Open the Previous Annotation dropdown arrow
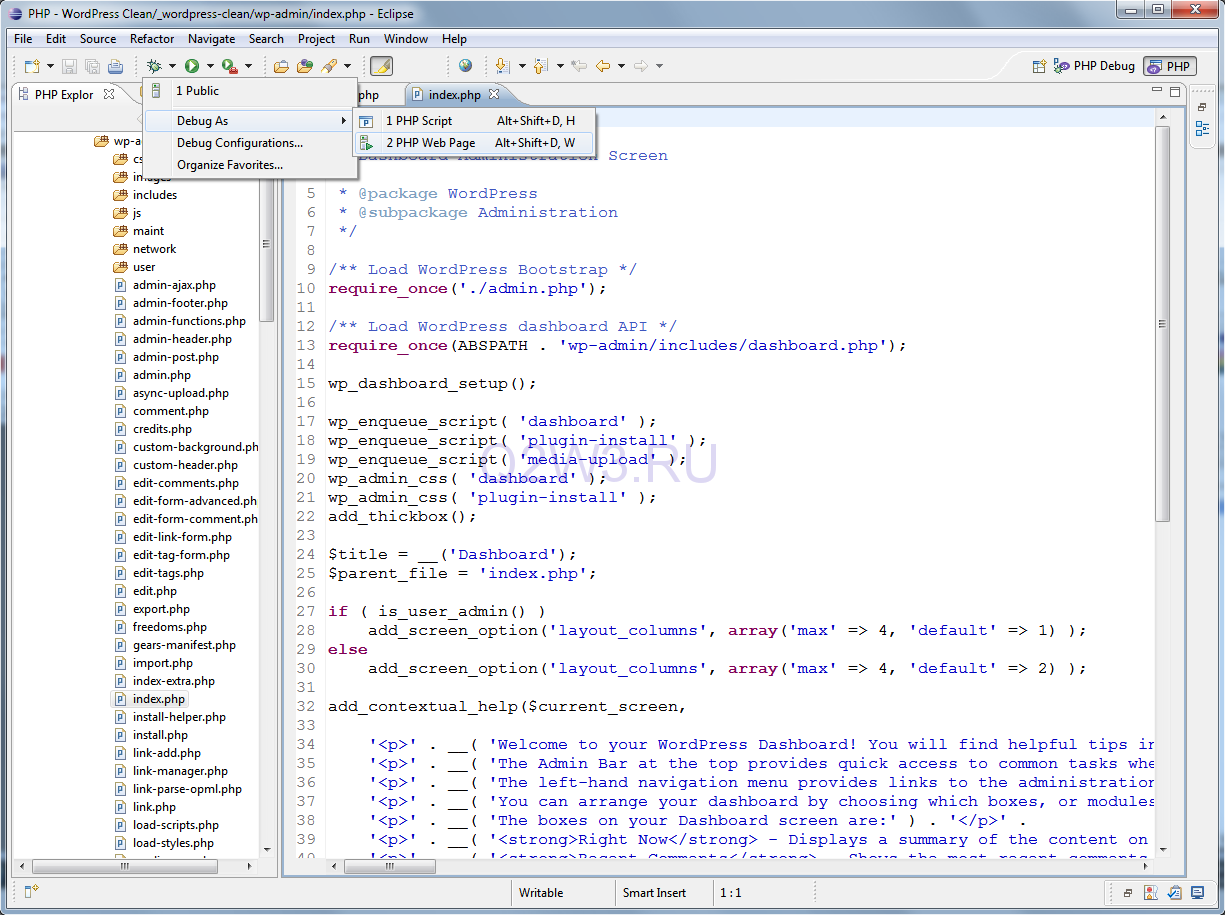Screen dimensions: 1225x915 [x=559, y=67]
